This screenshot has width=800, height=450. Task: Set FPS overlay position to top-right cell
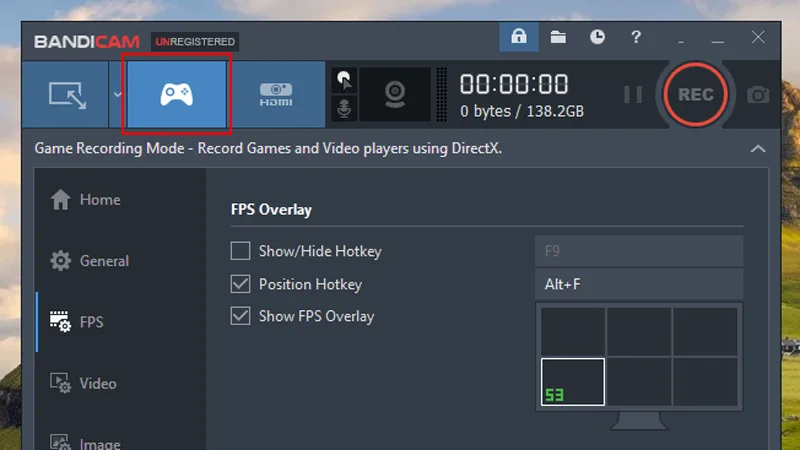[705, 332]
